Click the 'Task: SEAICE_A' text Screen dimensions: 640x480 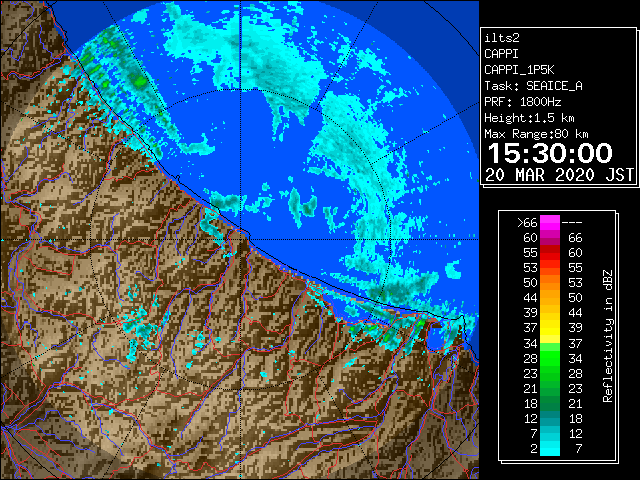point(533,86)
